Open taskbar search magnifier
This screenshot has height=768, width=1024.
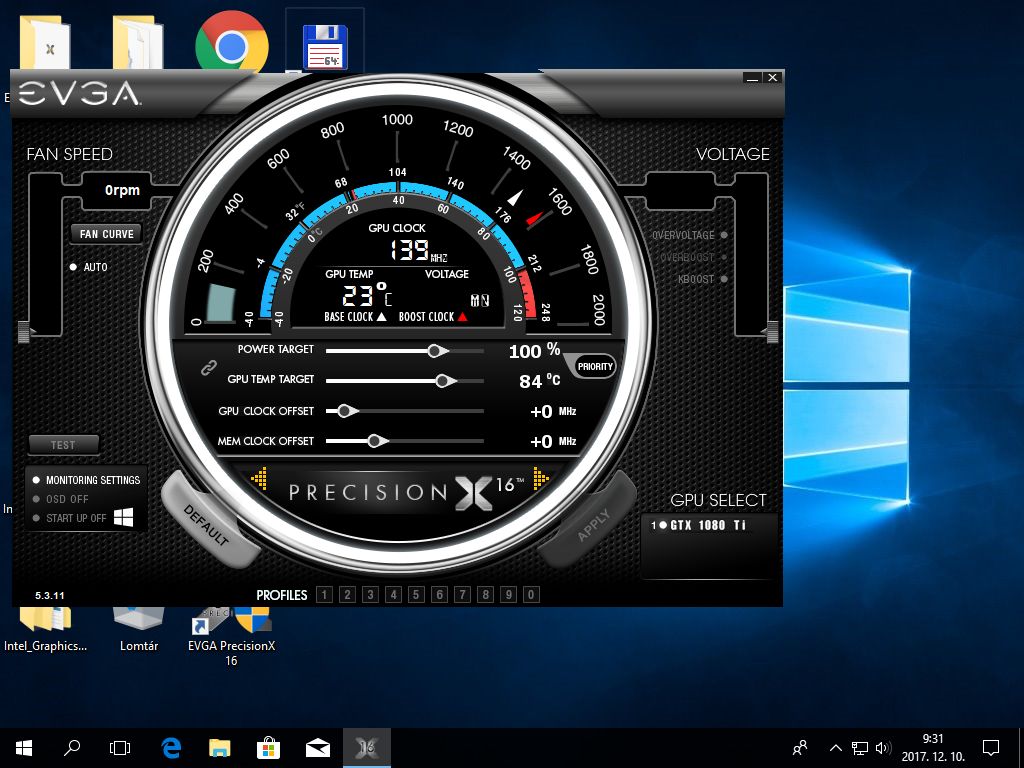click(72, 748)
